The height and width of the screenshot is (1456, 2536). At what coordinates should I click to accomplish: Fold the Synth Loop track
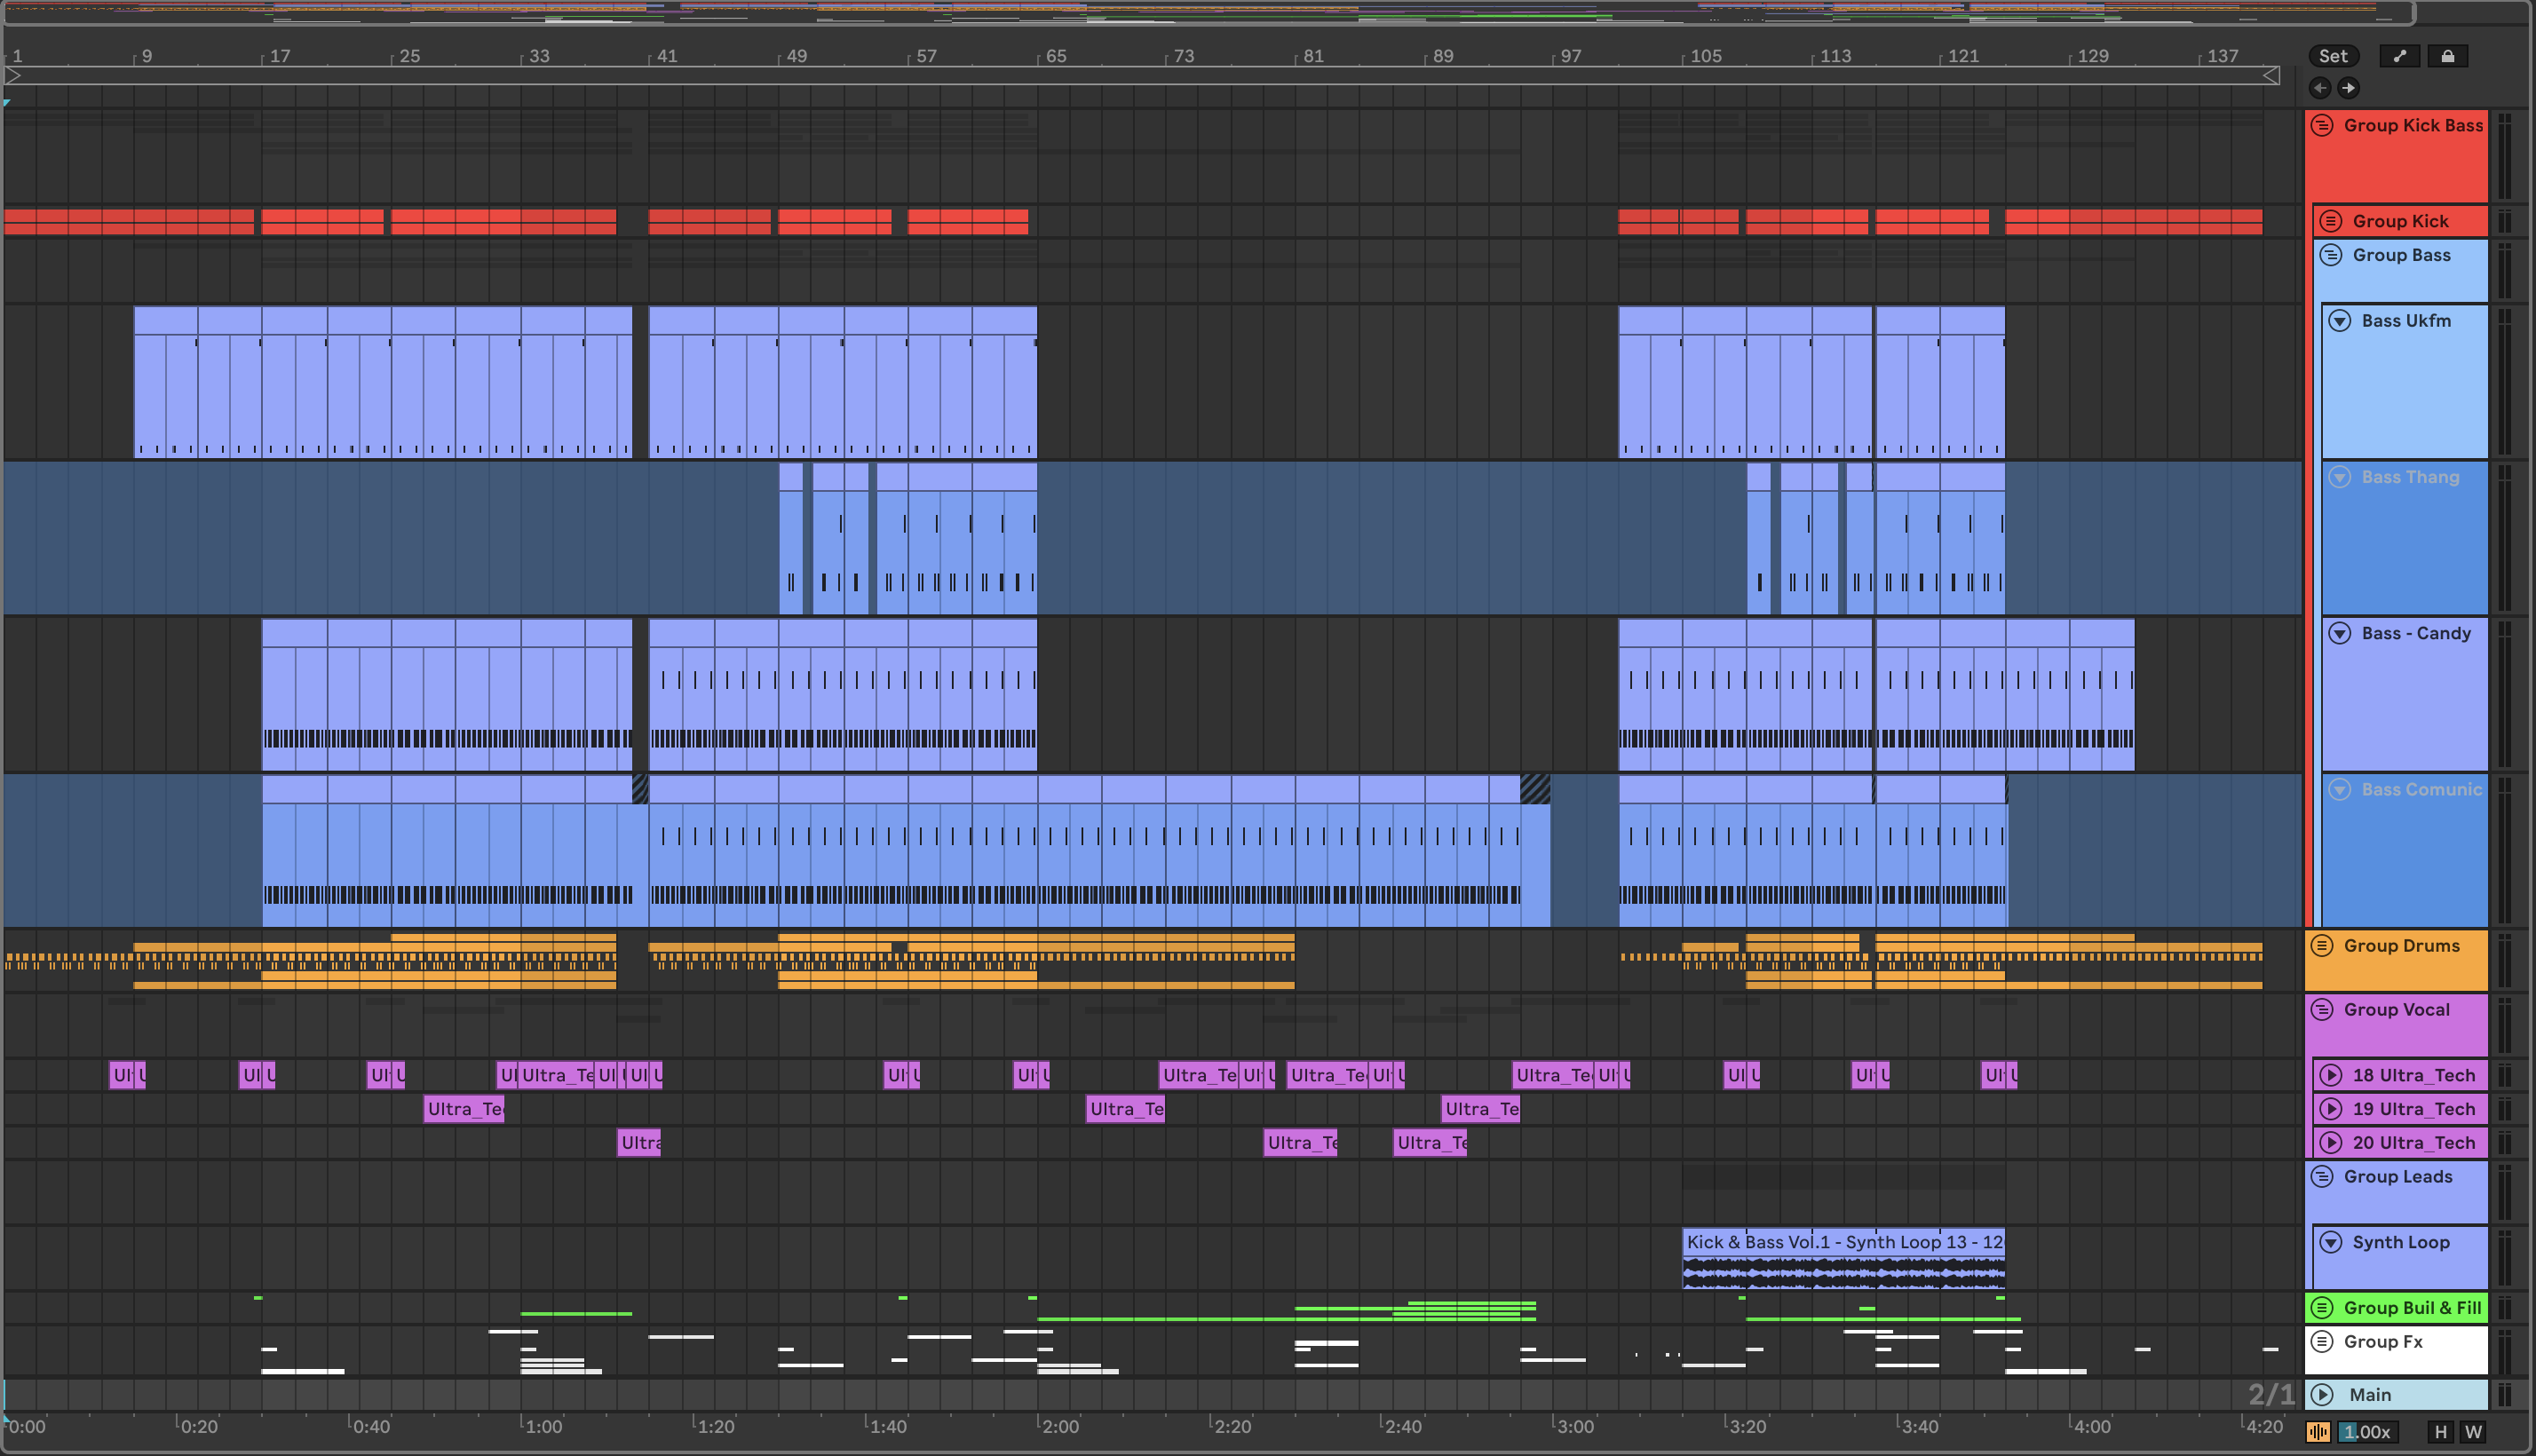click(2330, 1242)
